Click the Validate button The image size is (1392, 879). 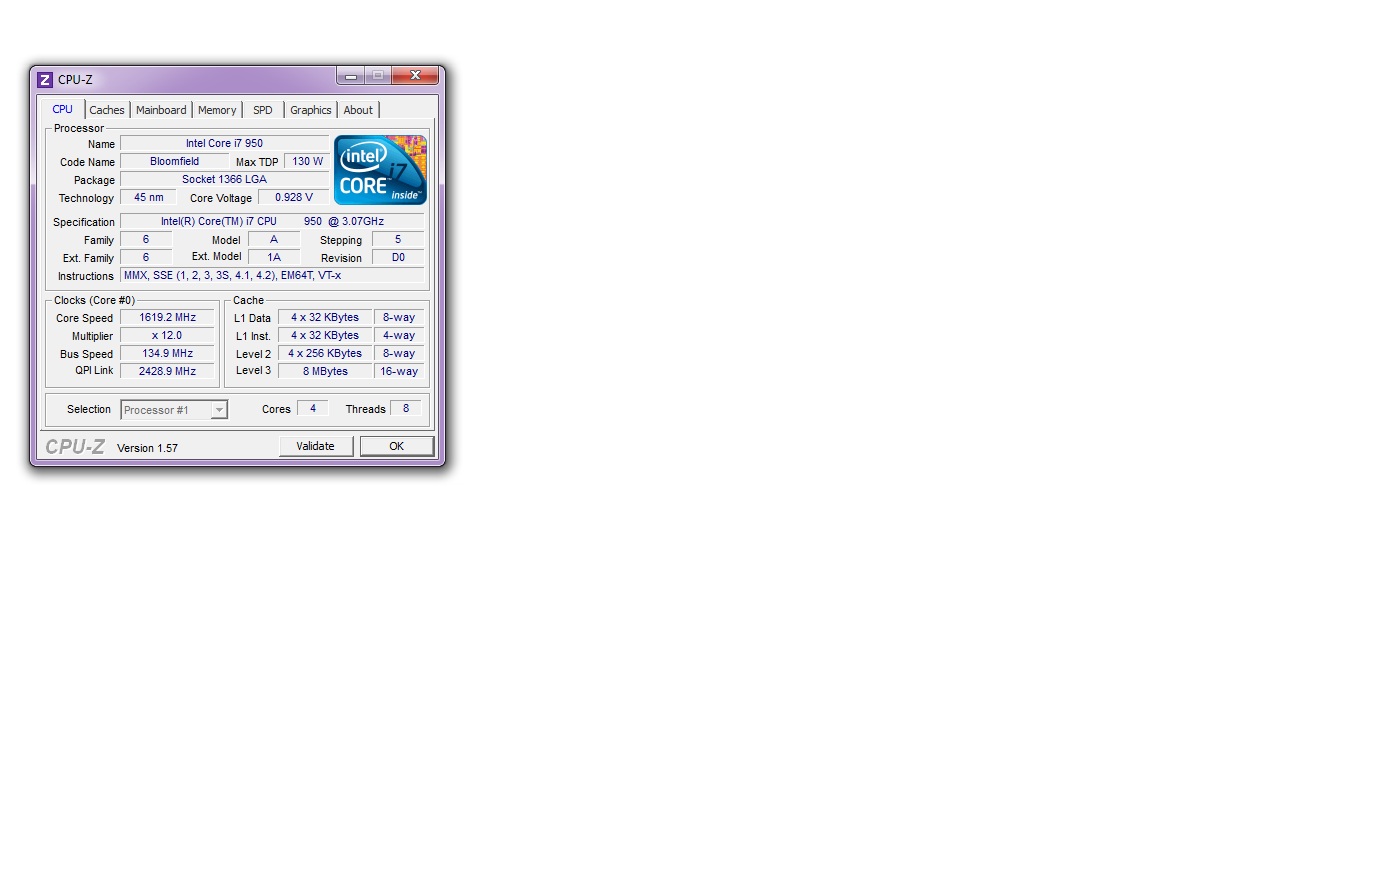tap(316, 446)
